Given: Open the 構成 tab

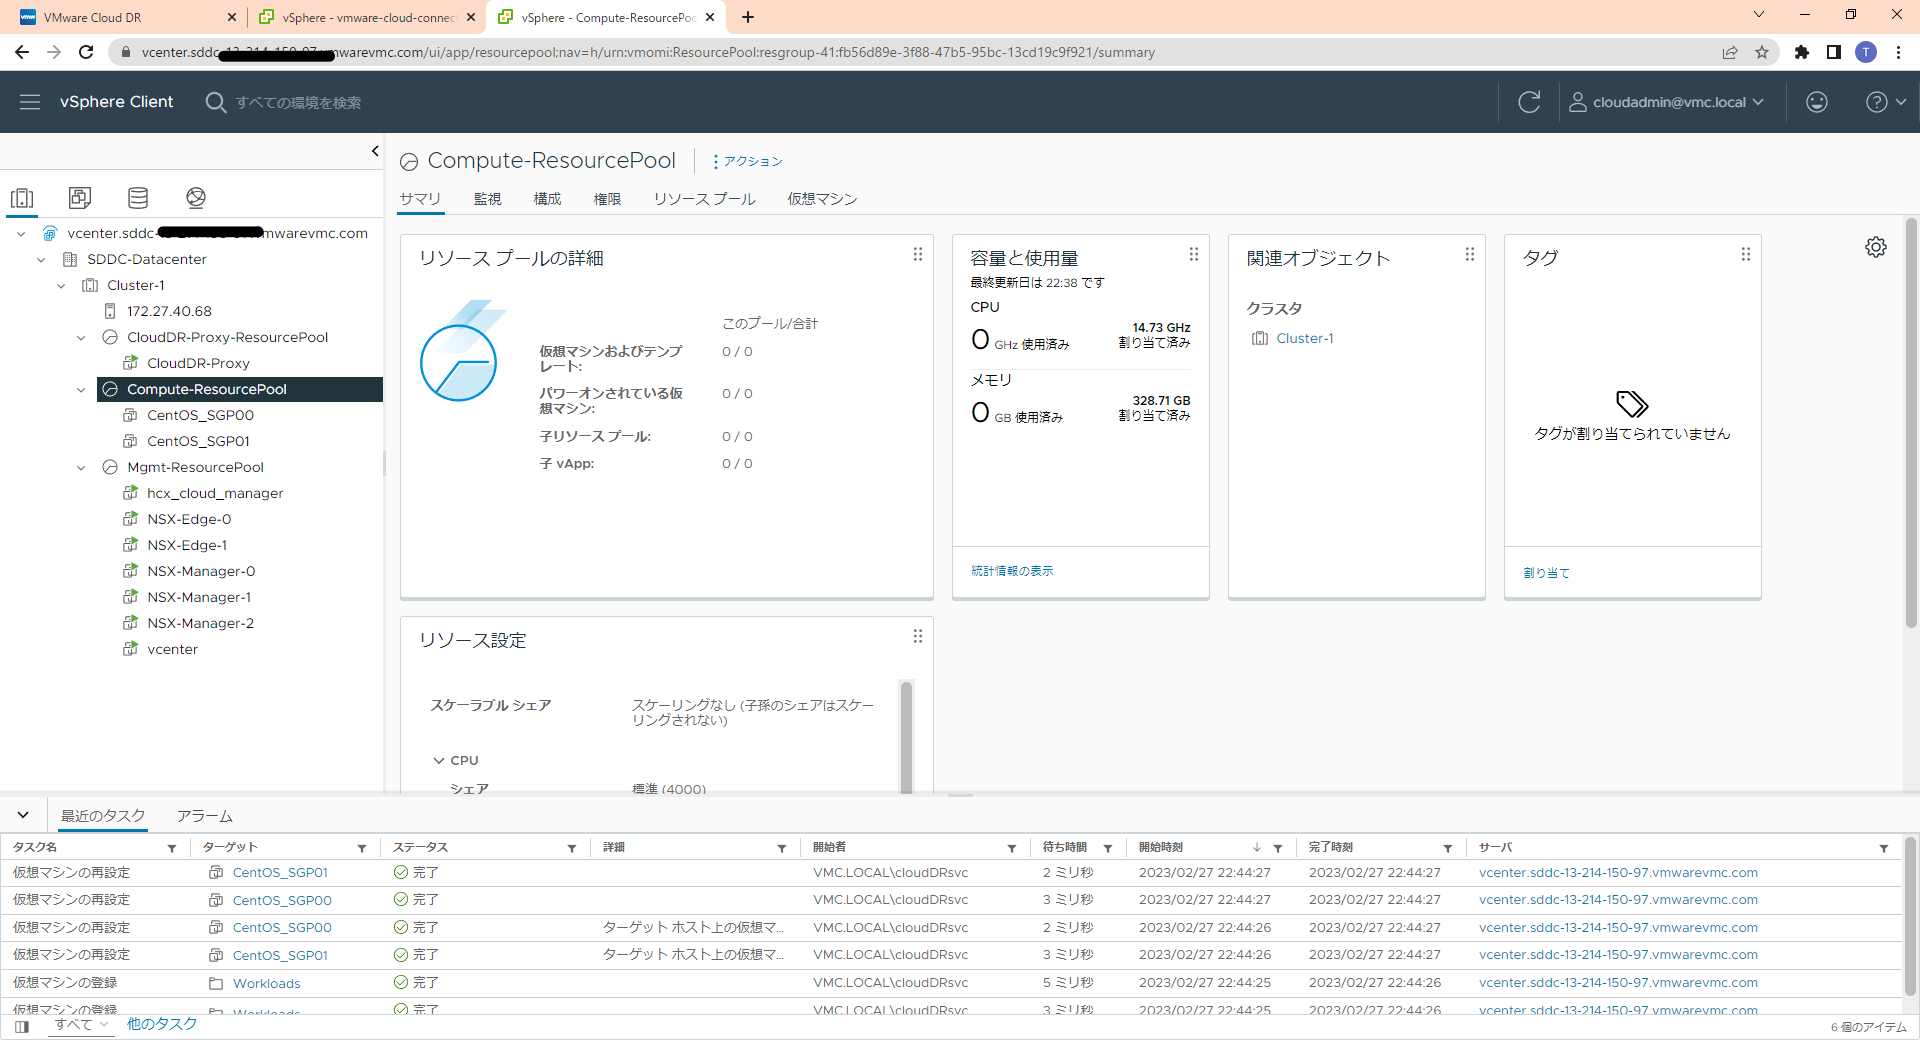Looking at the screenshot, I should click(547, 199).
